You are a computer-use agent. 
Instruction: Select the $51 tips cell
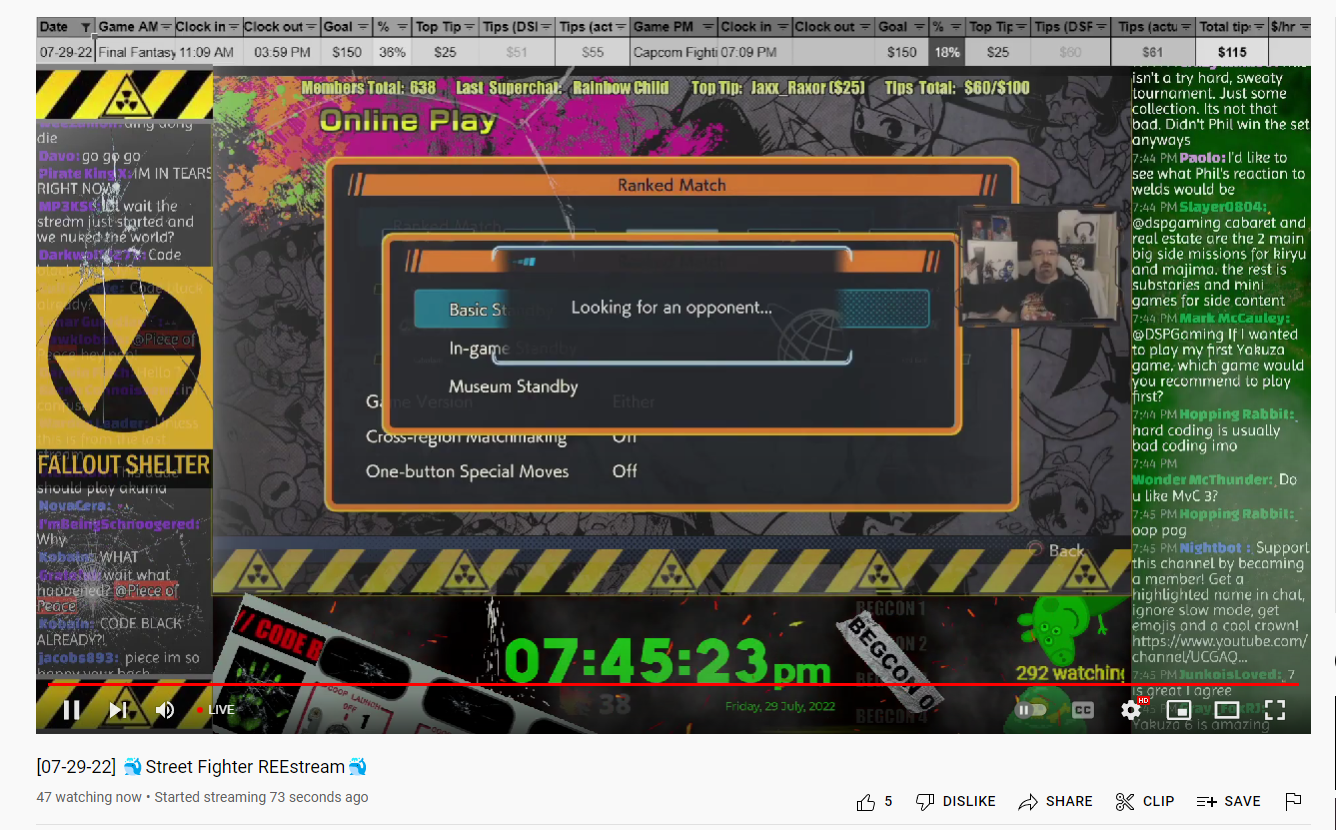[x=517, y=52]
